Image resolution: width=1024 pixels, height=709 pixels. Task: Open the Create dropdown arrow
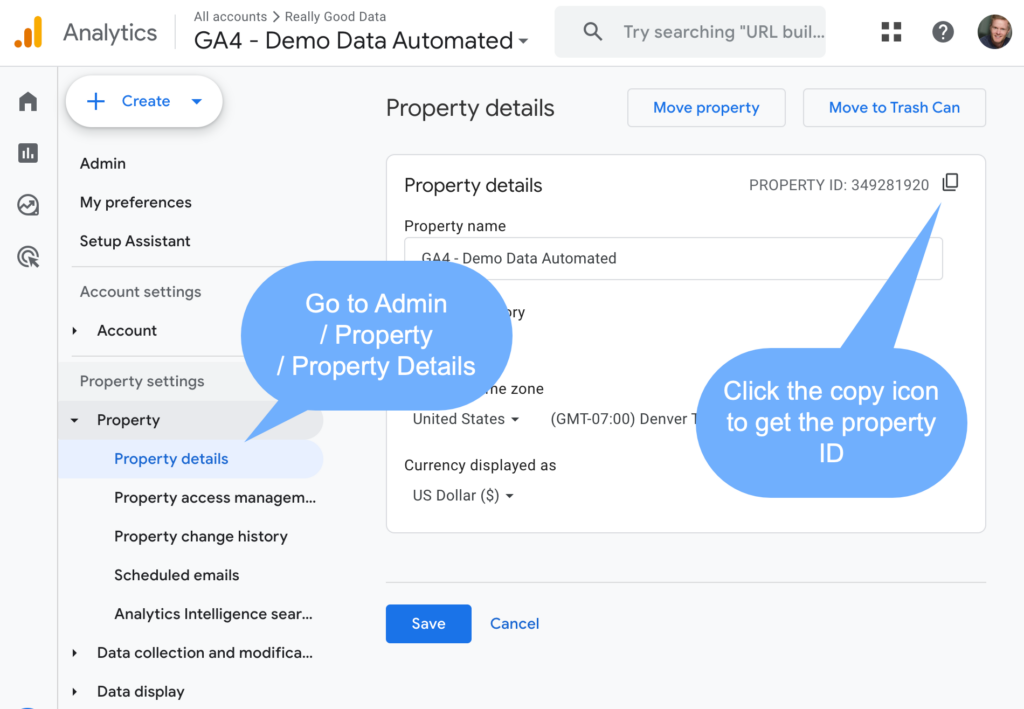coord(197,101)
